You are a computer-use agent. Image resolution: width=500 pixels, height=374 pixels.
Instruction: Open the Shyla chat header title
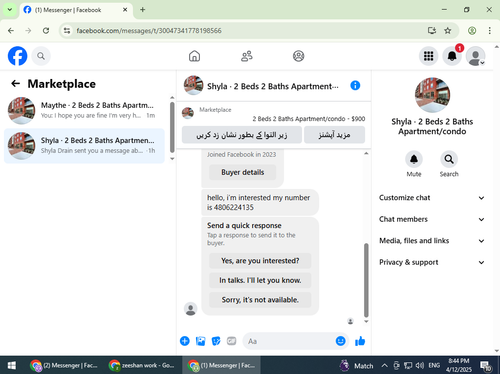click(x=273, y=86)
